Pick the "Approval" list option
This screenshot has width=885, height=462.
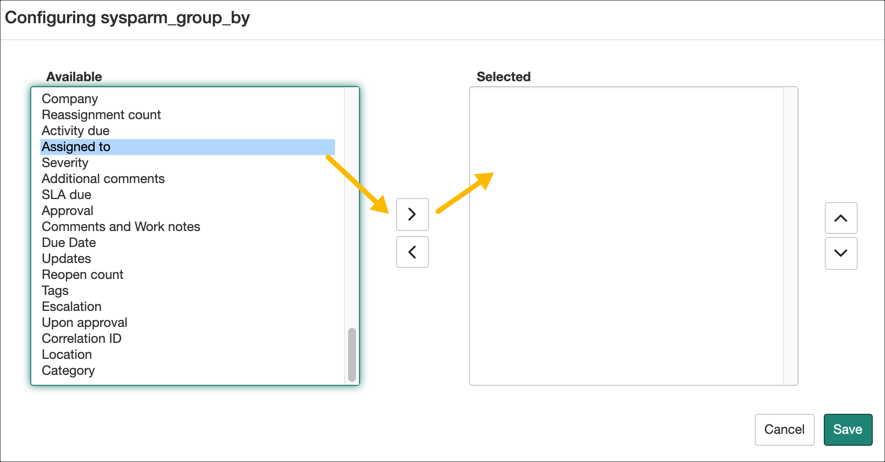[68, 211]
